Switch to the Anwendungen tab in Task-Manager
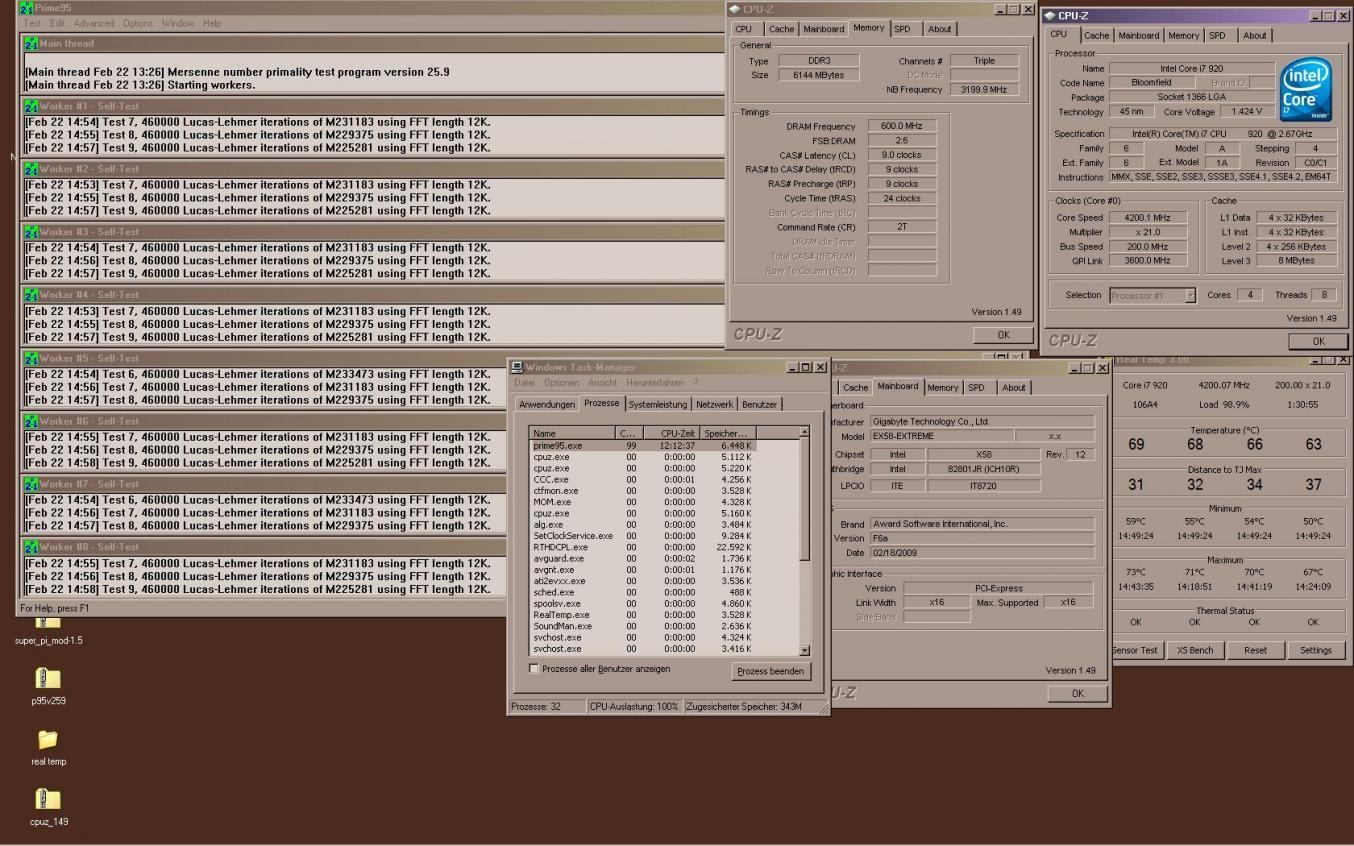 [x=547, y=404]
